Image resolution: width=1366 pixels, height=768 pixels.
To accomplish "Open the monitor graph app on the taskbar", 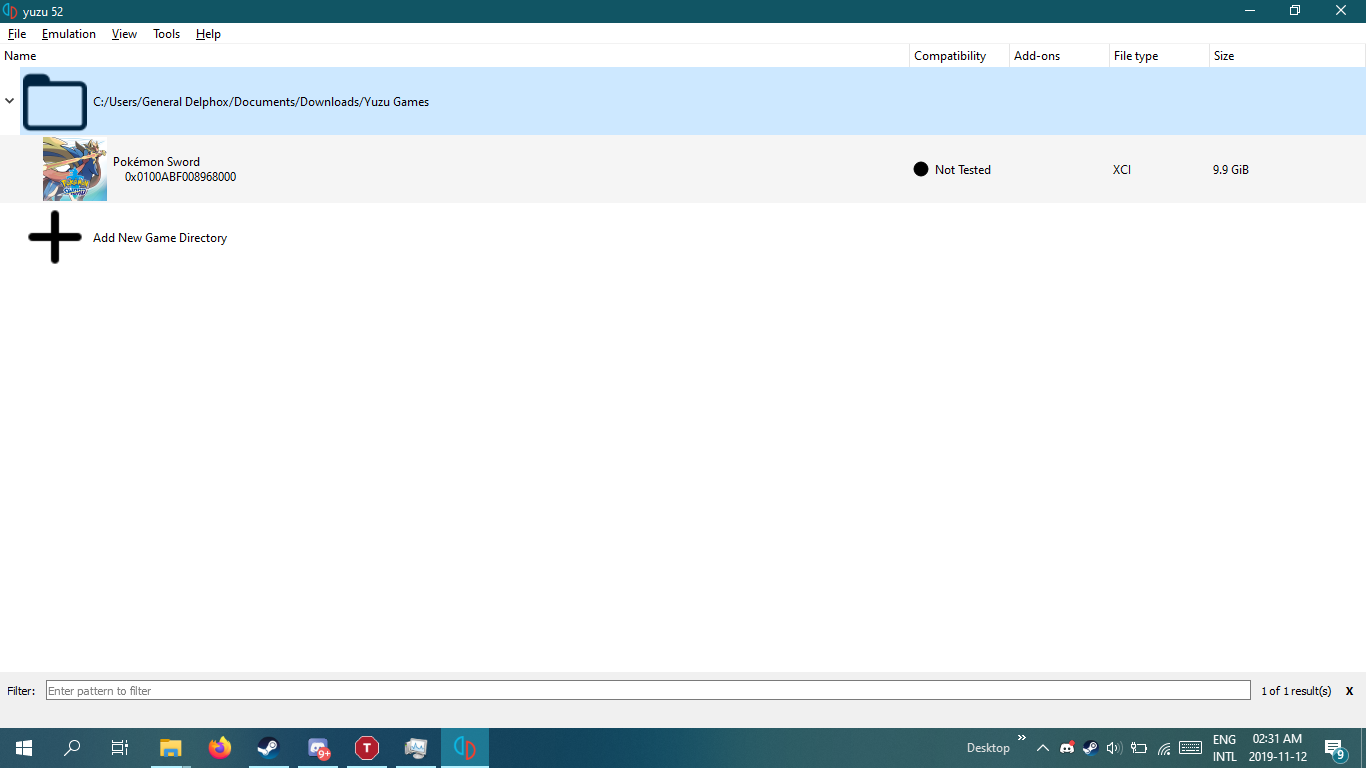I will pyautogui.click(x=416, y=748).
